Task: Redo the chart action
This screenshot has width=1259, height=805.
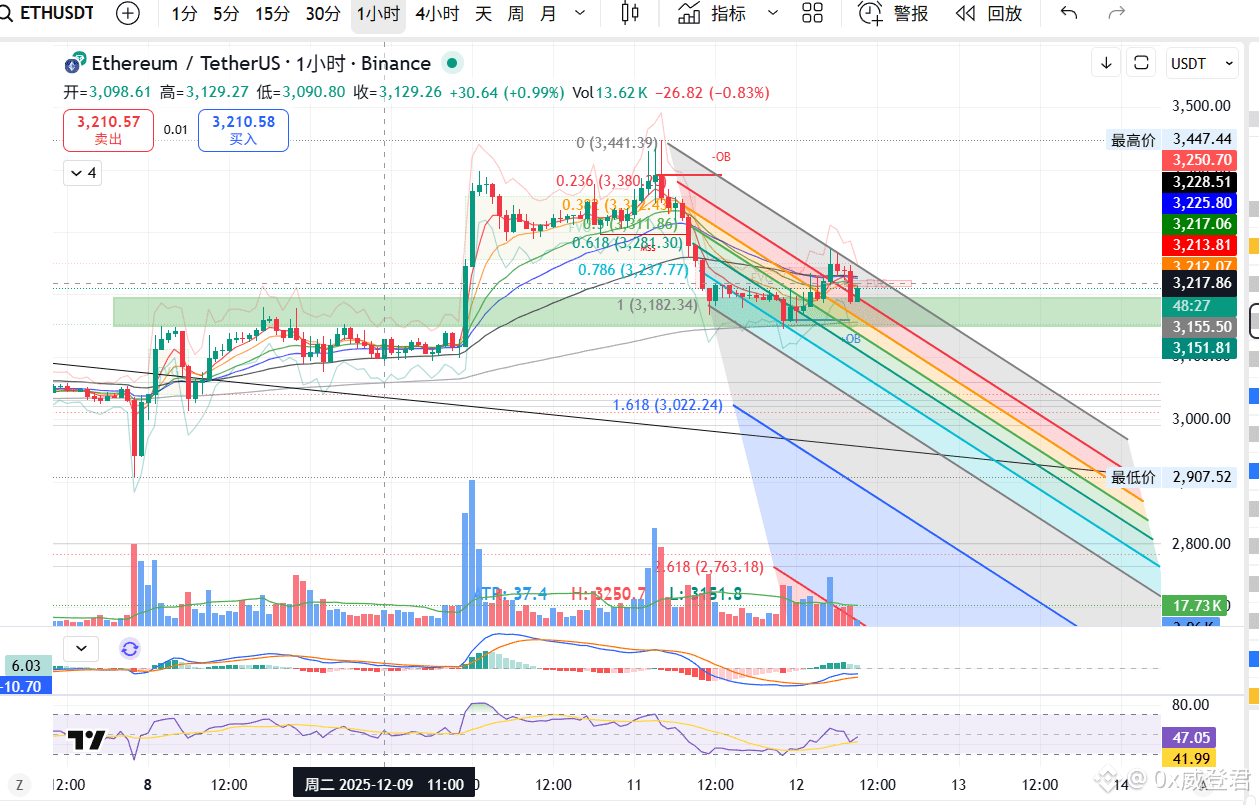Action: pyautogui.click(x=1117, y=13)
